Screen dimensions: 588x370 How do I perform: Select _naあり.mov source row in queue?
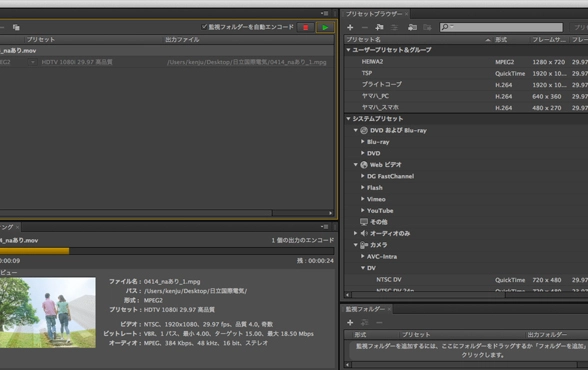coord(167,51)
